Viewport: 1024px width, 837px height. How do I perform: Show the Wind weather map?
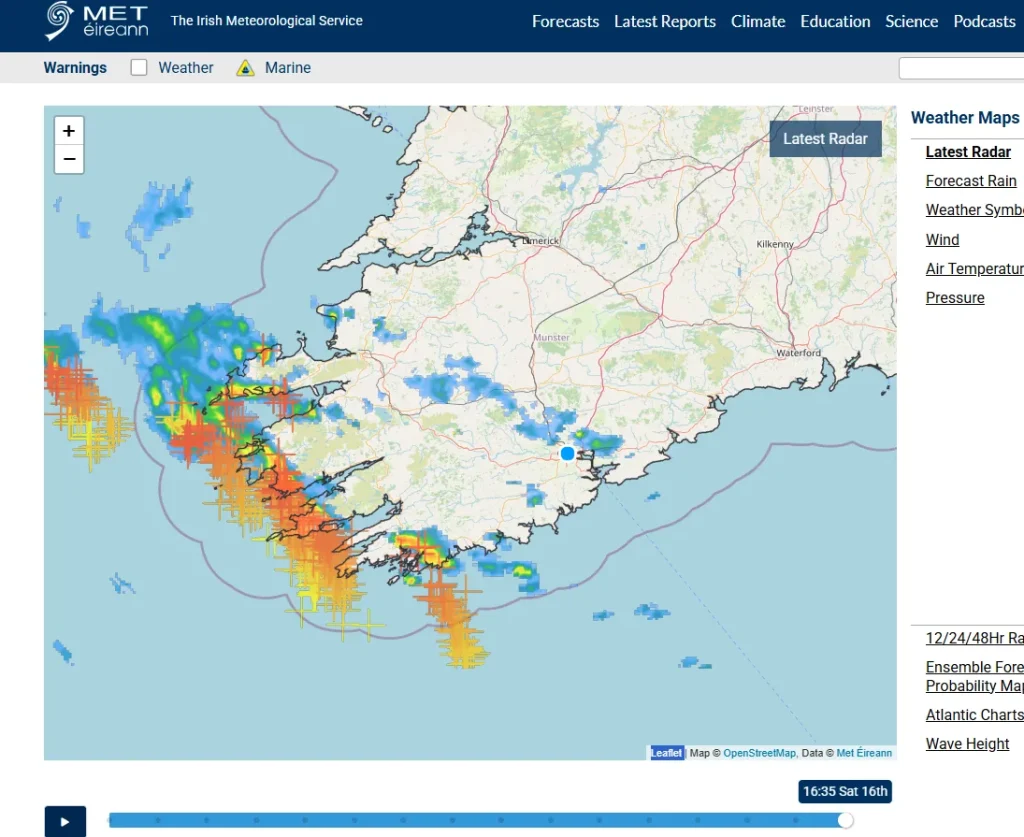point(942,239)
